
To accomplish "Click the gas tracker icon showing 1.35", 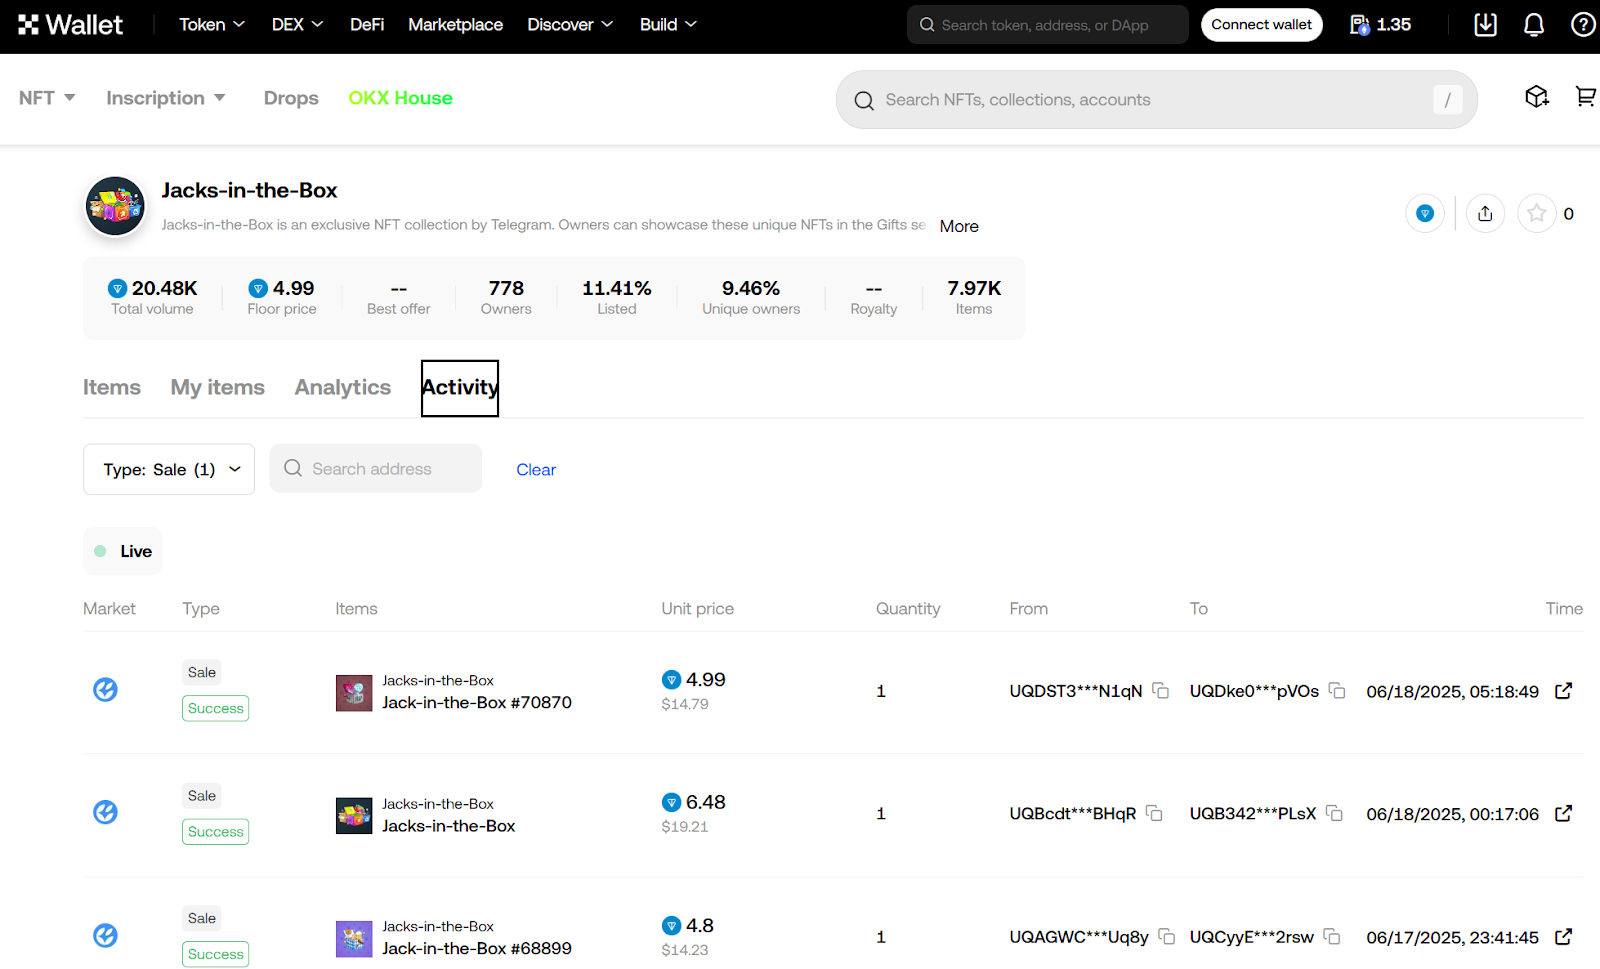I will click(1380, 25).
